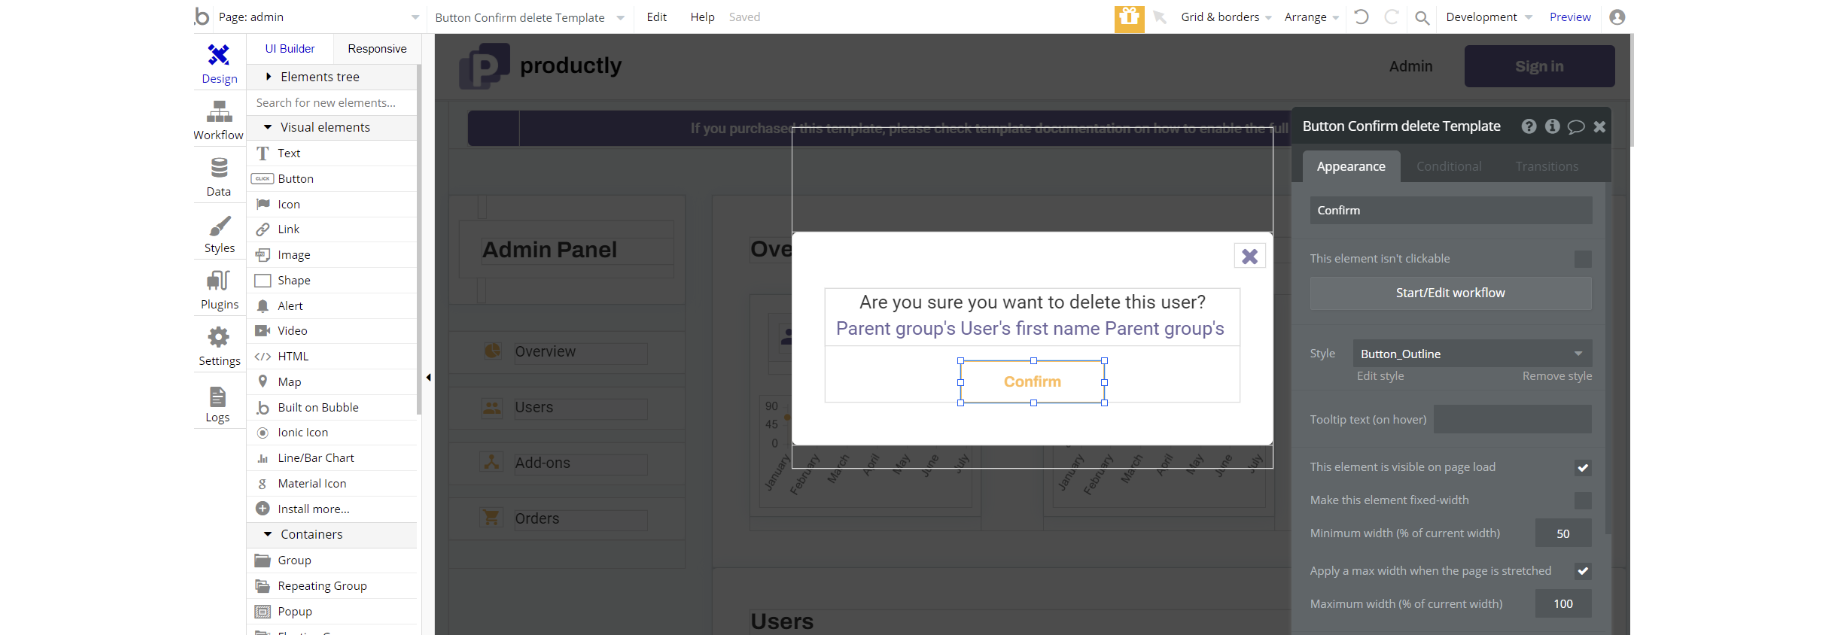Click the help question mark in the property editor
The width and height of the screenshot is (1830, 644).
[x=1529, y=126]
